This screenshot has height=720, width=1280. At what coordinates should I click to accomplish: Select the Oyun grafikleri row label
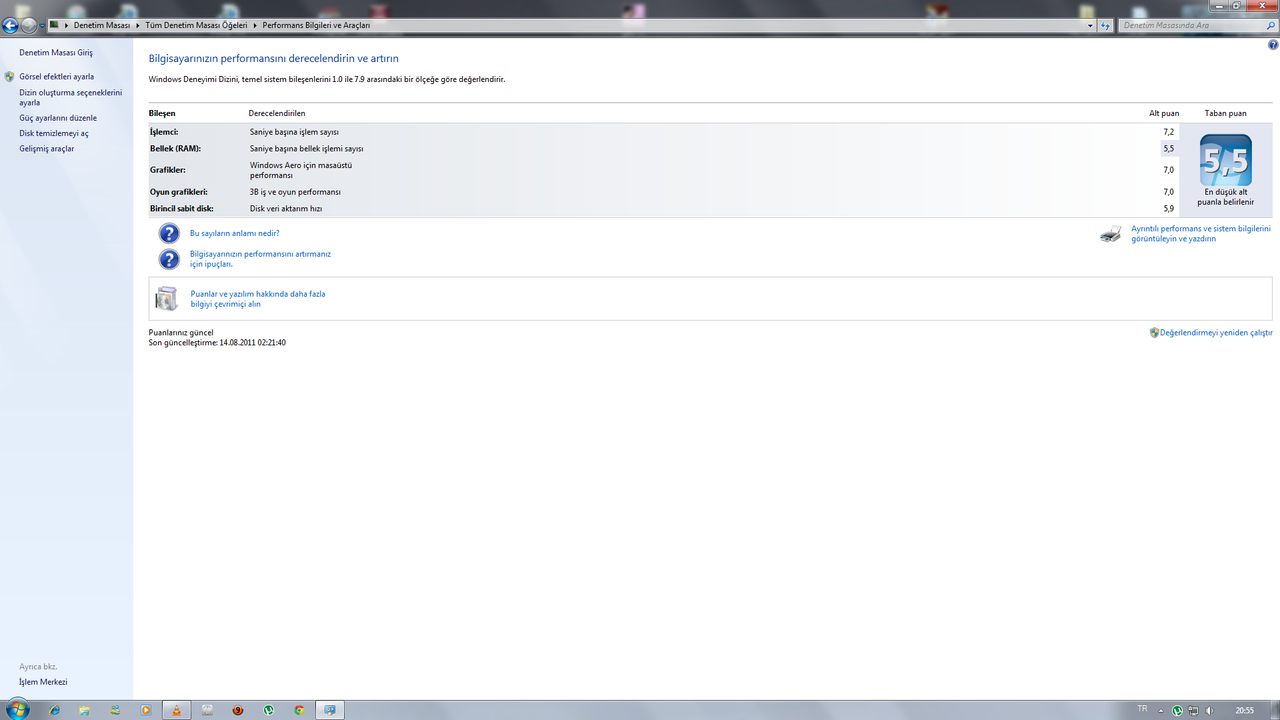pos(178,192)
